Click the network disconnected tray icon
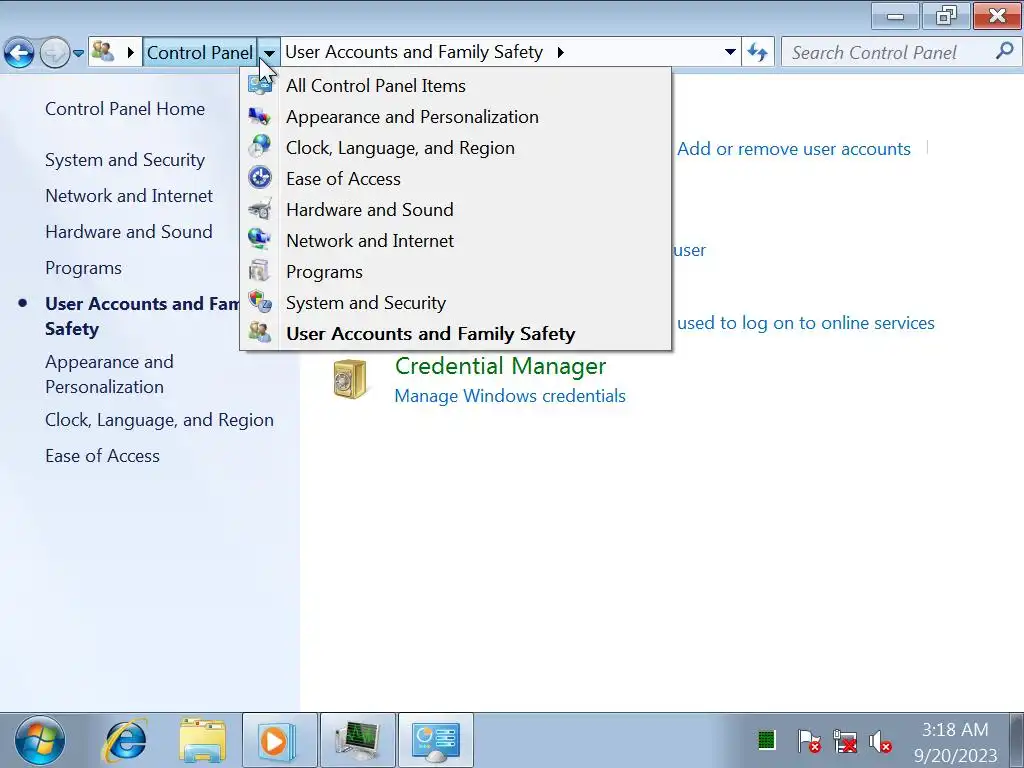This screenshot has width=1024, height=768. pyautogui.click(x=844, y=742)
